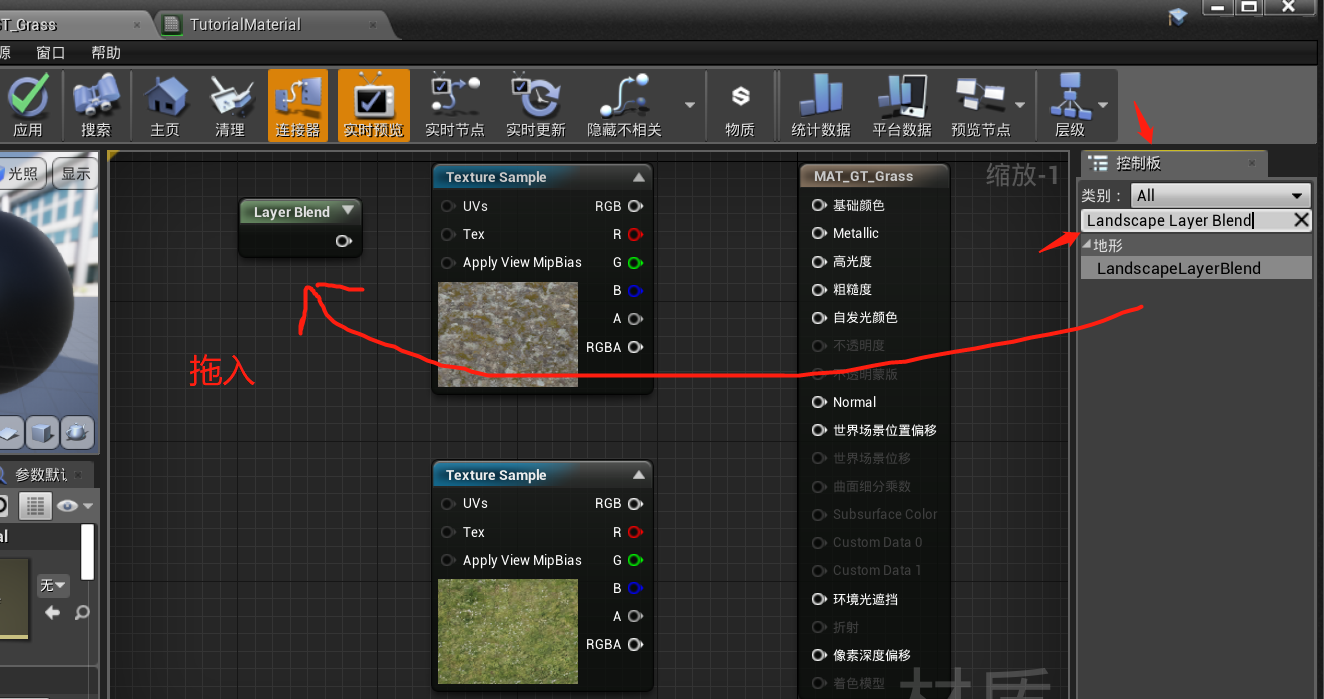
Task: Click the 搜索 (Search) toolbar icon
Action: click(x=96, y=105)
